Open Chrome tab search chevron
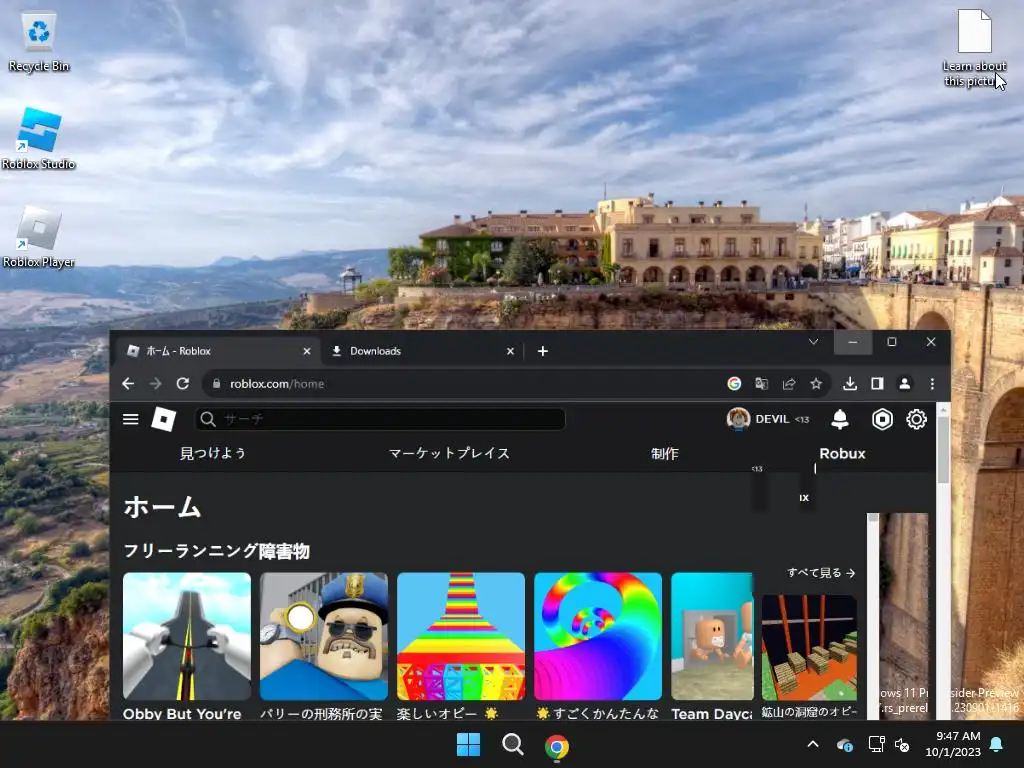Image resolution: width=1024 pixels, height=768 pixels. point(813,342)
